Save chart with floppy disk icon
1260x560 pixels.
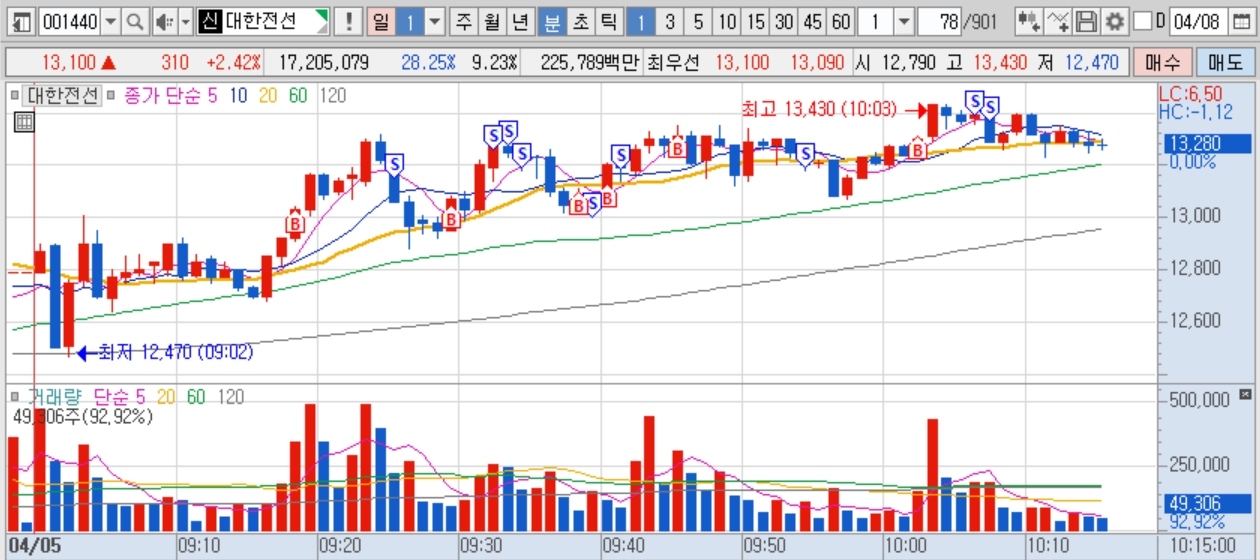click(1087, 21)
